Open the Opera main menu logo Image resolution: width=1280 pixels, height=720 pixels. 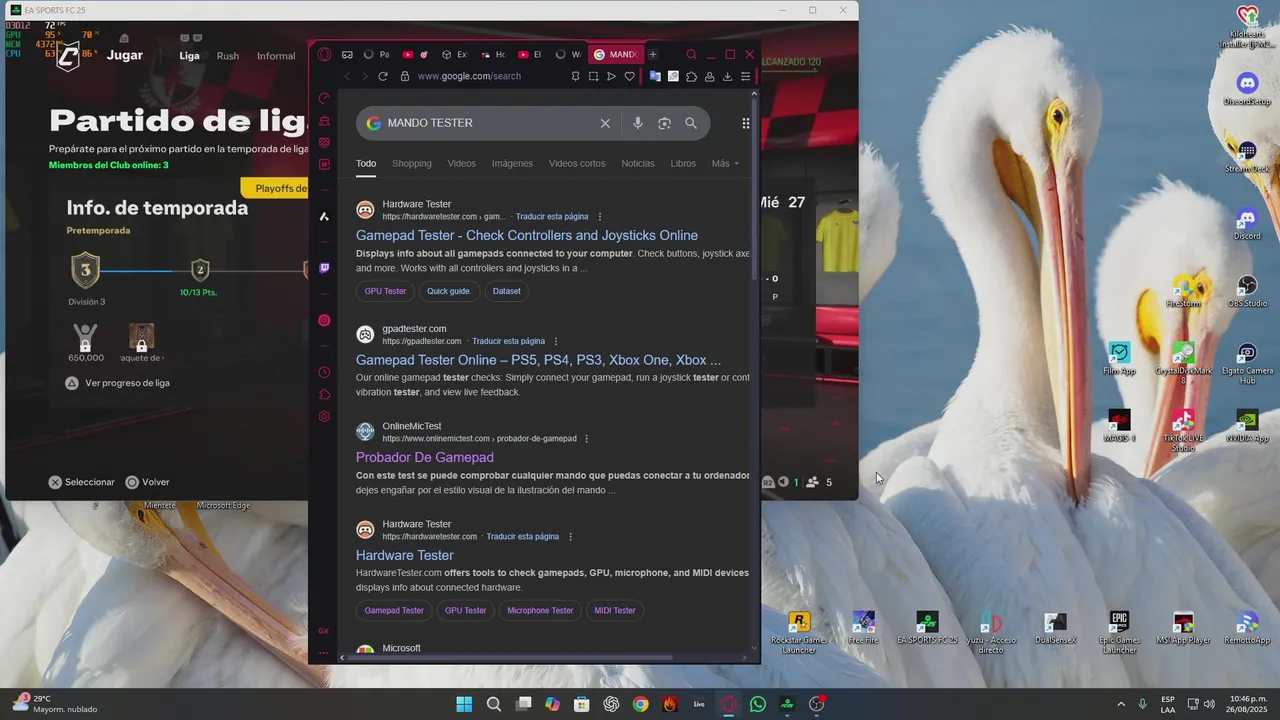[x=324, y=55]
